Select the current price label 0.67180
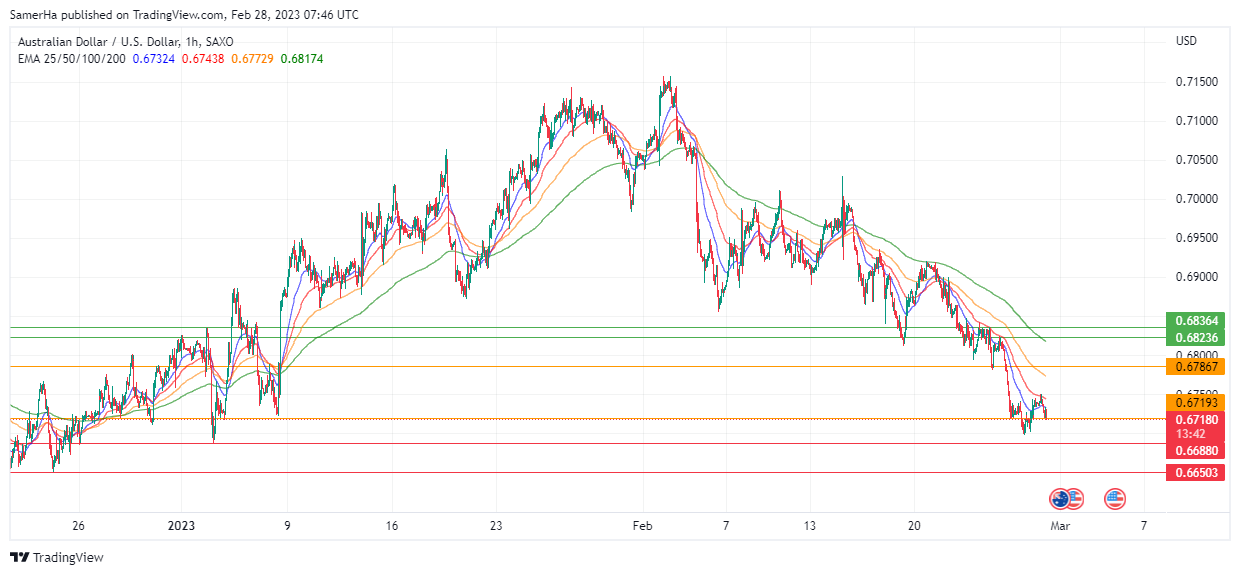Image resolution: width=1240 pixels, height=575 pixels. 1195,419
